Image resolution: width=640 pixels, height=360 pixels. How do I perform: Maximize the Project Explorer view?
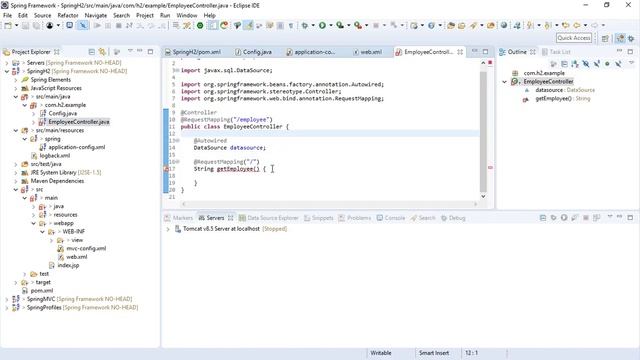[150, 51]
